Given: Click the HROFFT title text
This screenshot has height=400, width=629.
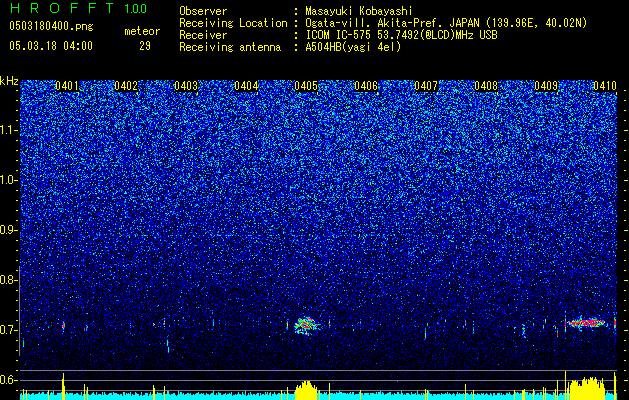Looking at the screenshot, I should coord(62,8).
